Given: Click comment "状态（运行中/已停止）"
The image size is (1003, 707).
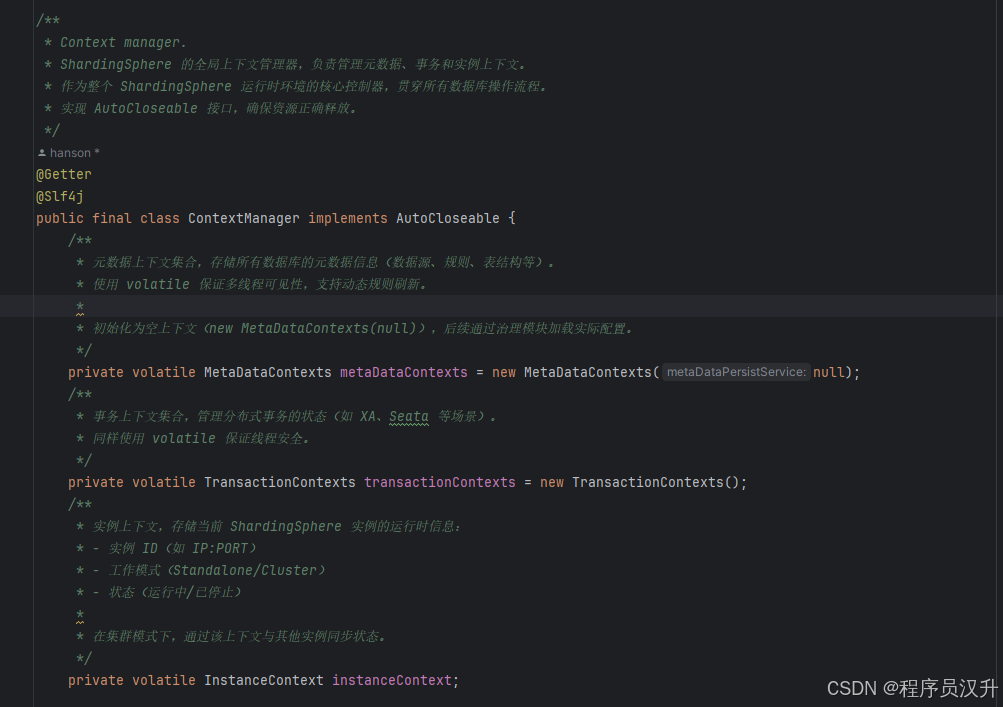Looking at the screenshot, I should [175, 592].
